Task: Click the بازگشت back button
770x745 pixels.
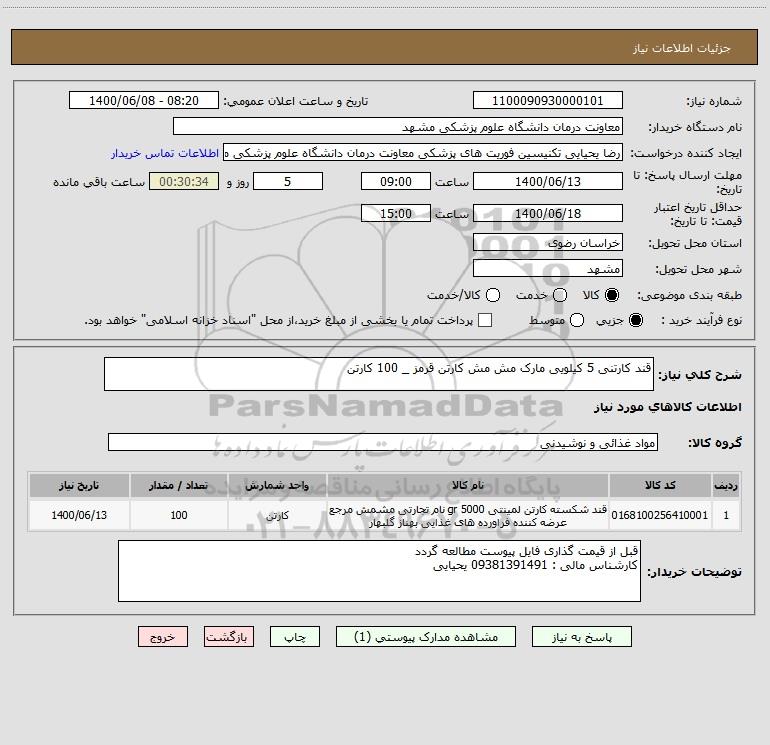Action: pyautogui.click(x=229, y=637)
